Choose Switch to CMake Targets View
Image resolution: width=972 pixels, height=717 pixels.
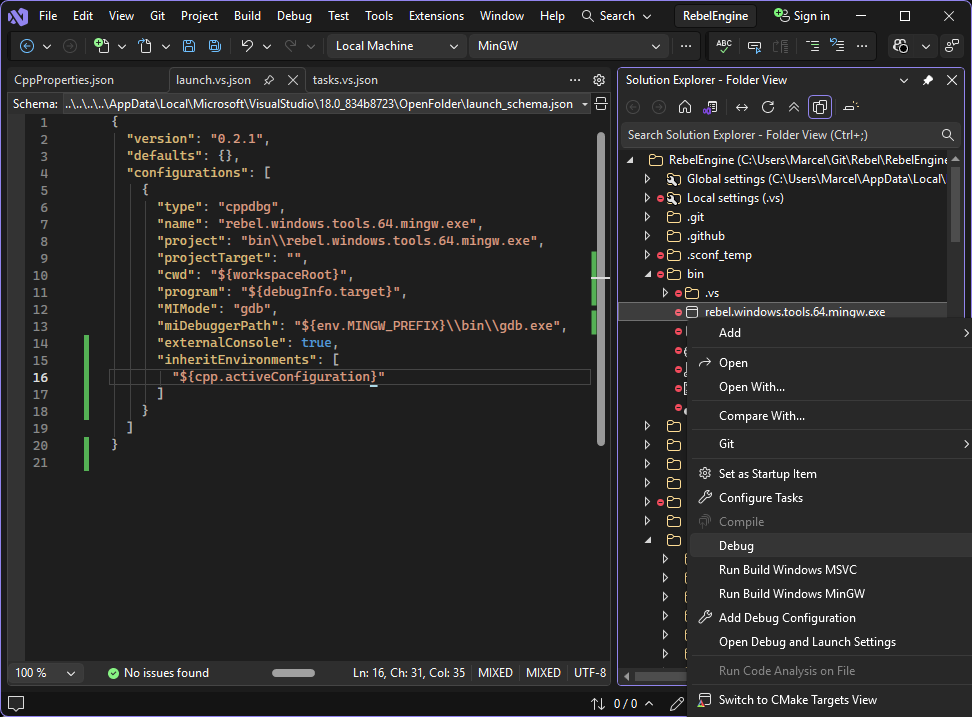point(831,700)
